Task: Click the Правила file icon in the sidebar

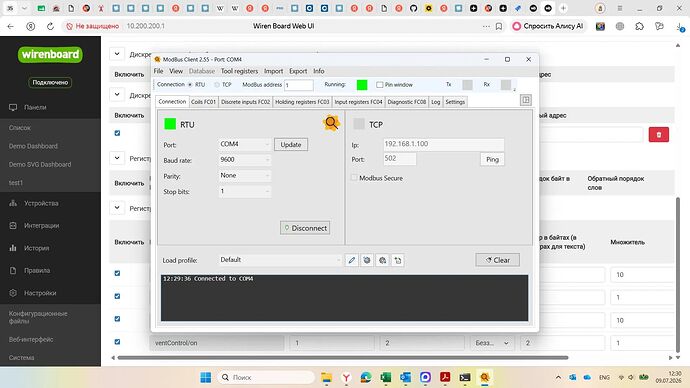Action: [13, 270]
